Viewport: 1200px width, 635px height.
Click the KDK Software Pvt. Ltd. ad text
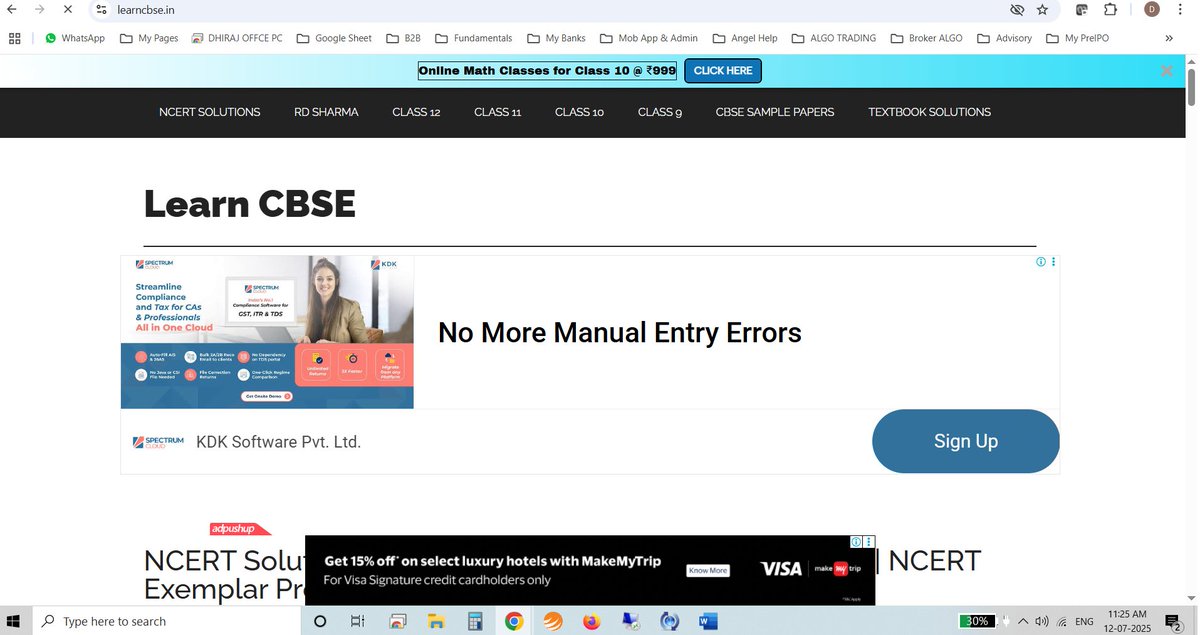(278, 442)
